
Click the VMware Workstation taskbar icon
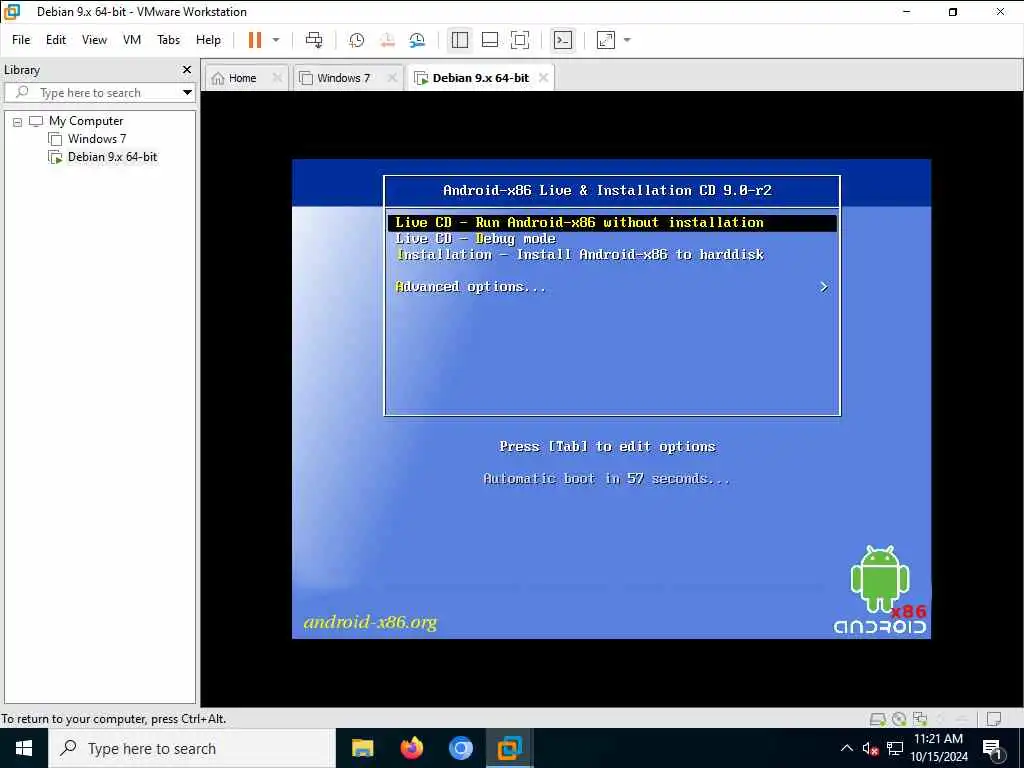(509, 748)
